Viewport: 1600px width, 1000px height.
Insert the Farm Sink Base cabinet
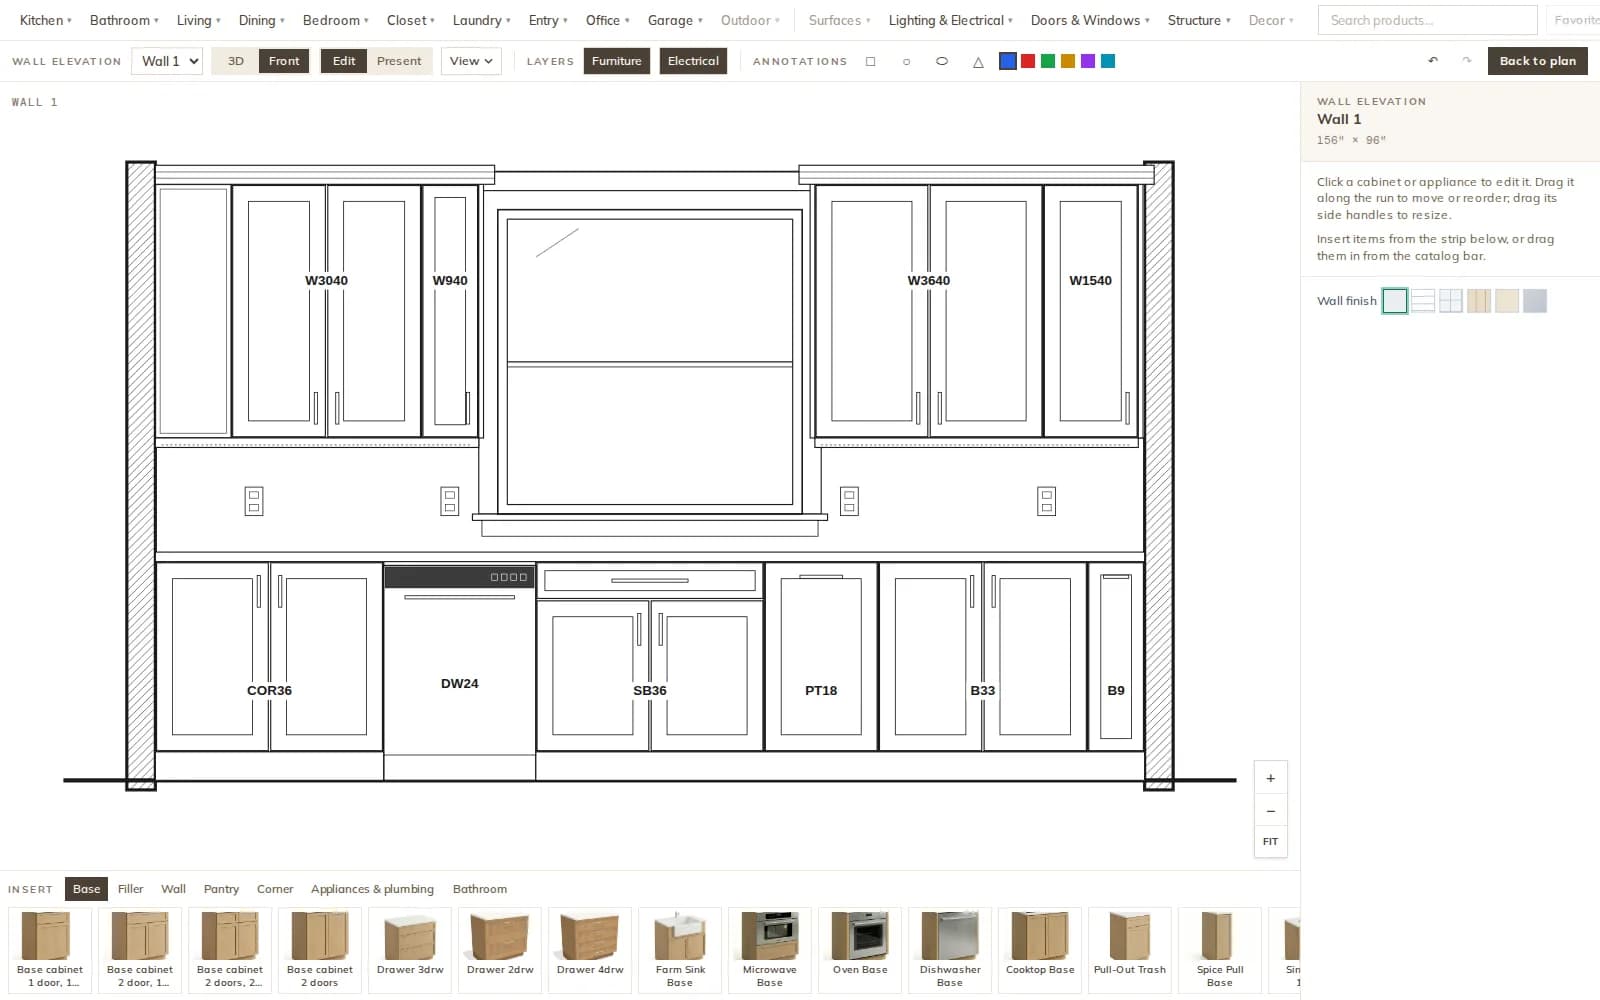[680, 950]
